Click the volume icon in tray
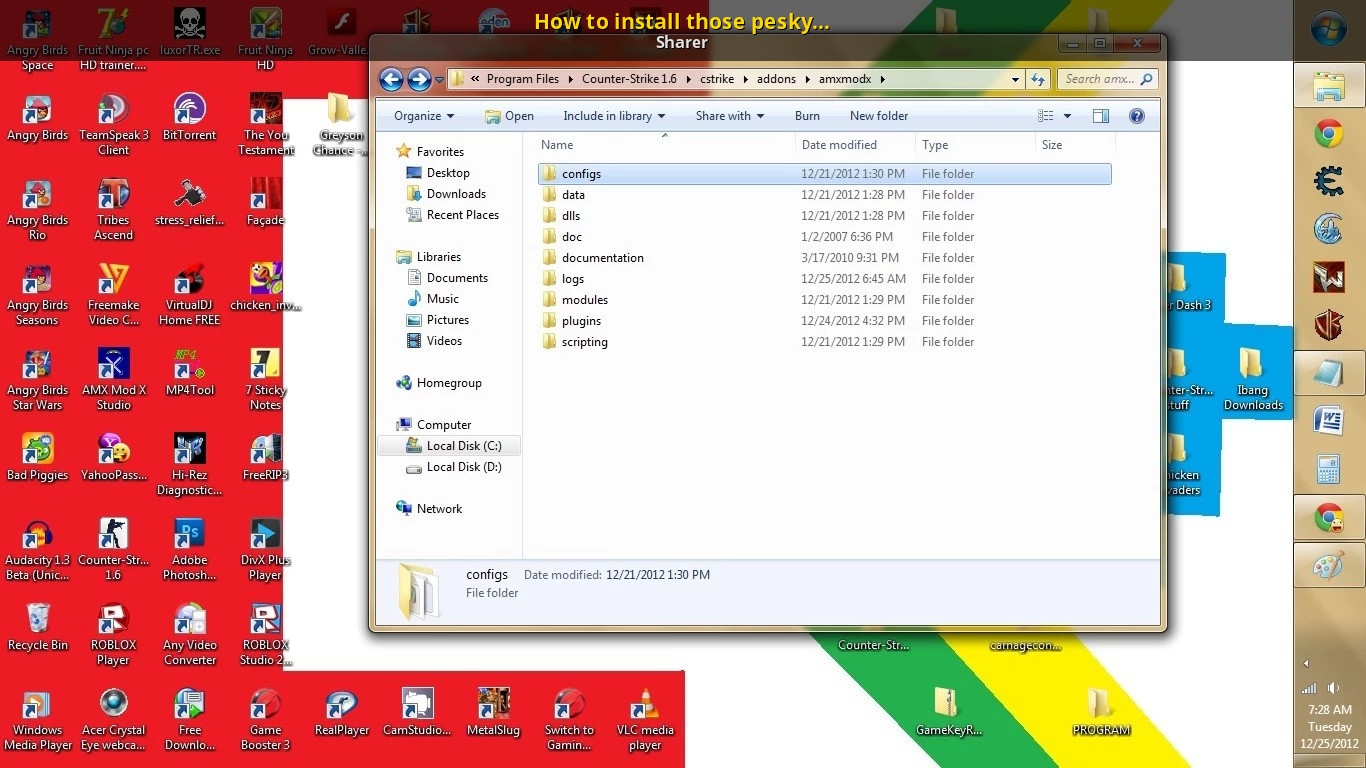The image size is (1366, 768). coord(1334,688)
